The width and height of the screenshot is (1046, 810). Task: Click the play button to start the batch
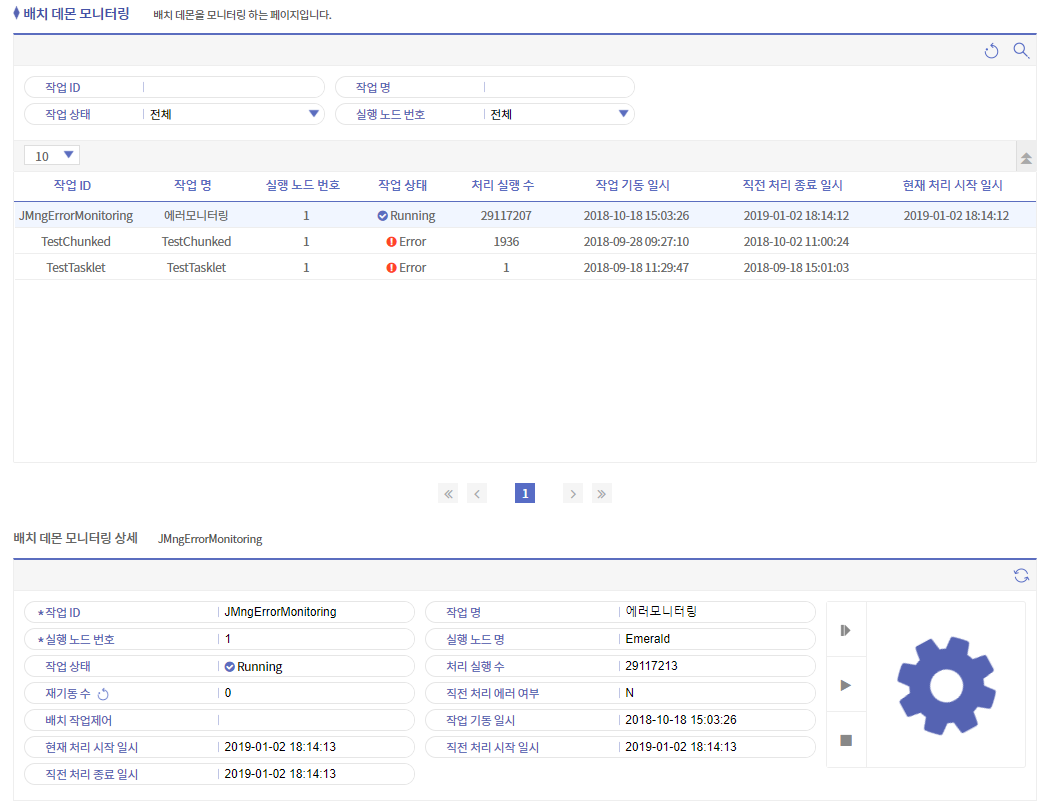click(x=846, y=685)
